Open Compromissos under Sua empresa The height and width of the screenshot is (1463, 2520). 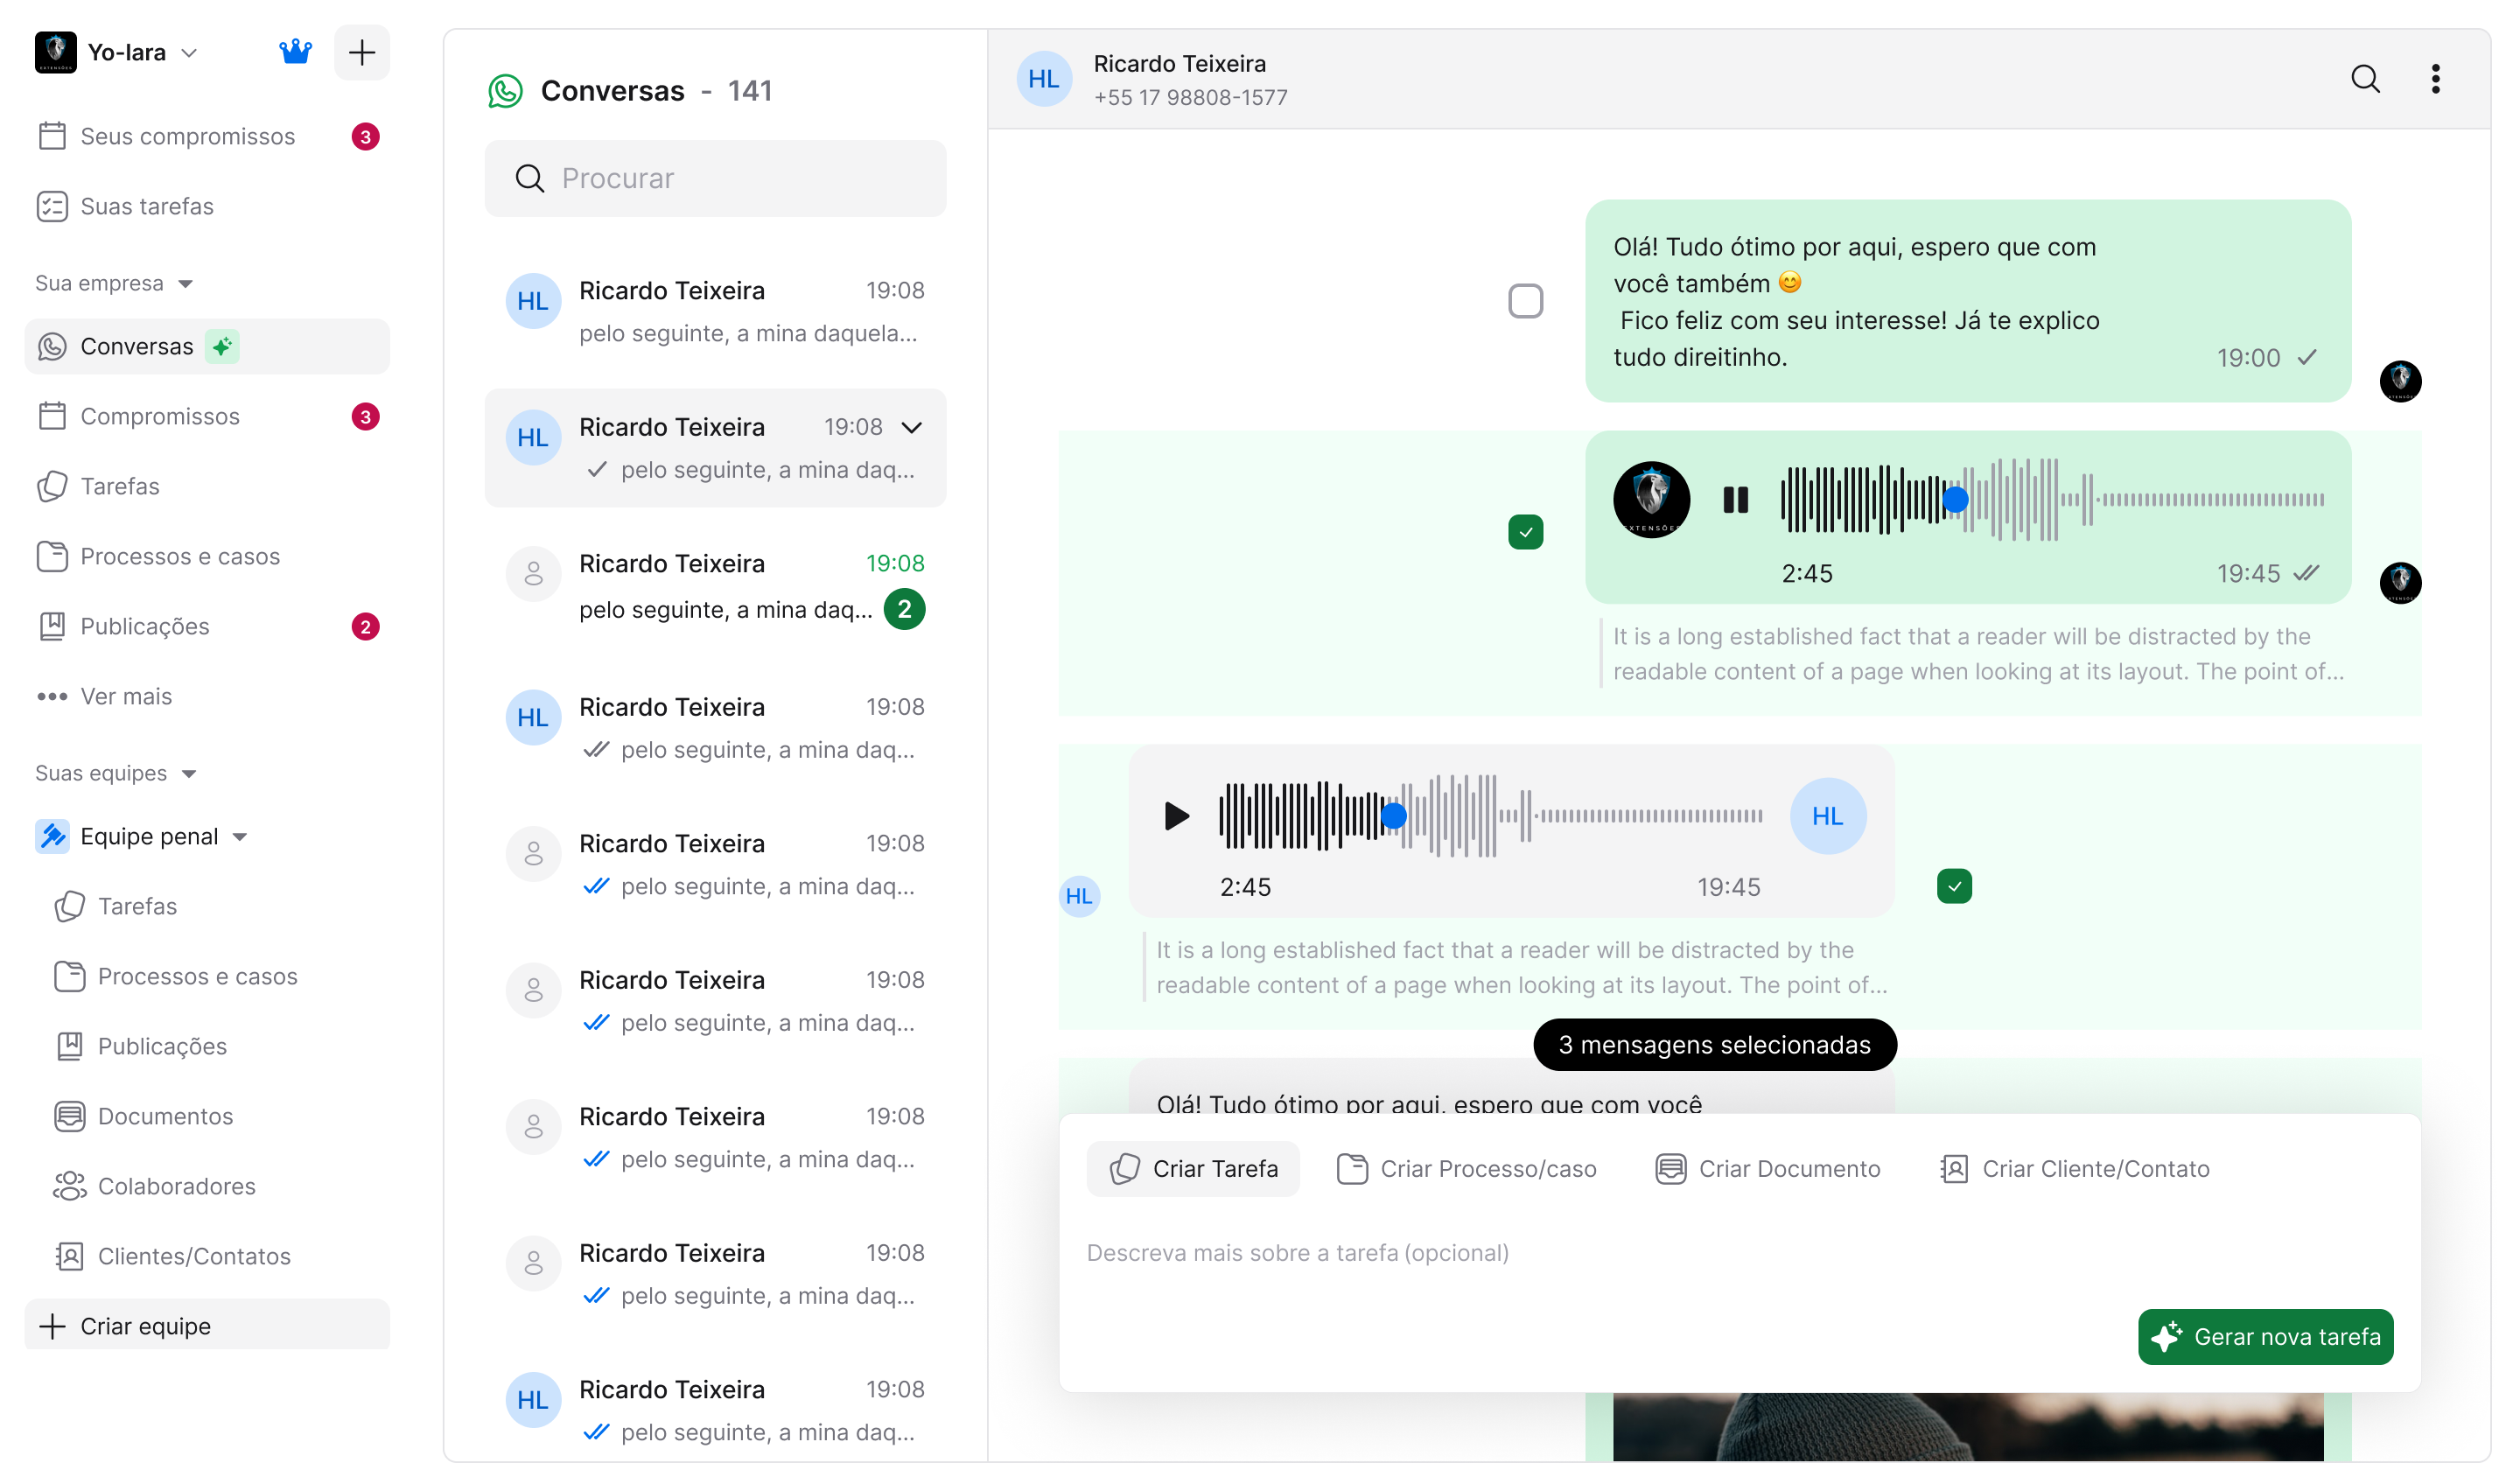tap(207, 416)
